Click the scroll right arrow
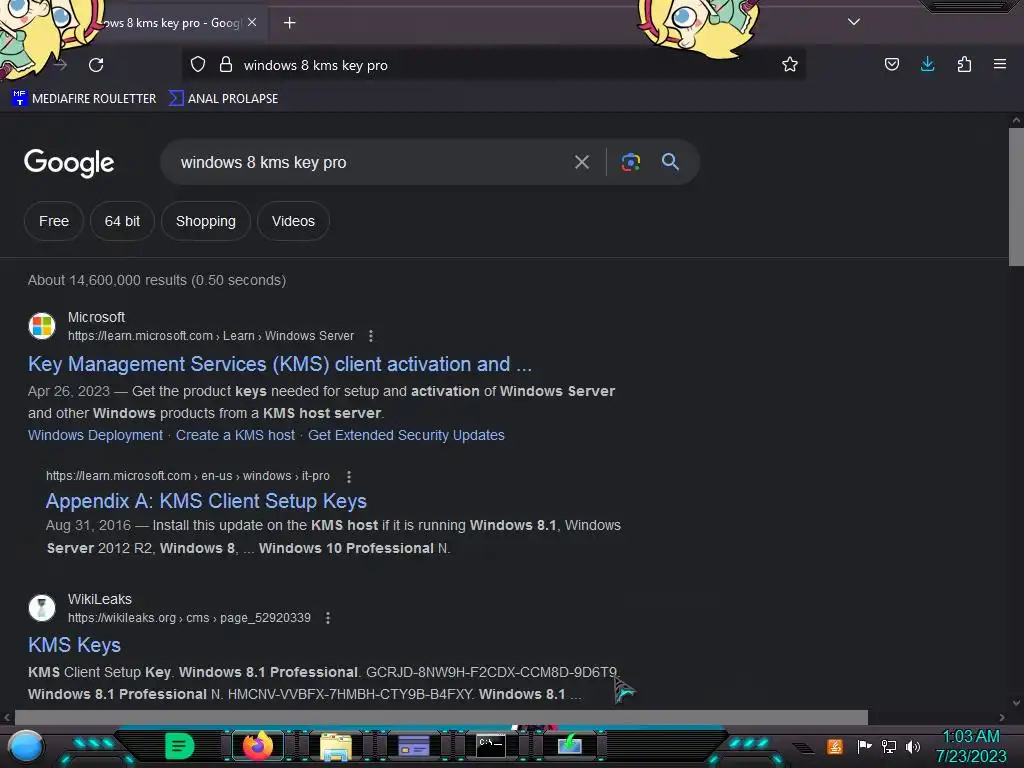The height and width of the screenshot is (768, 1024). coord(1002,717)
